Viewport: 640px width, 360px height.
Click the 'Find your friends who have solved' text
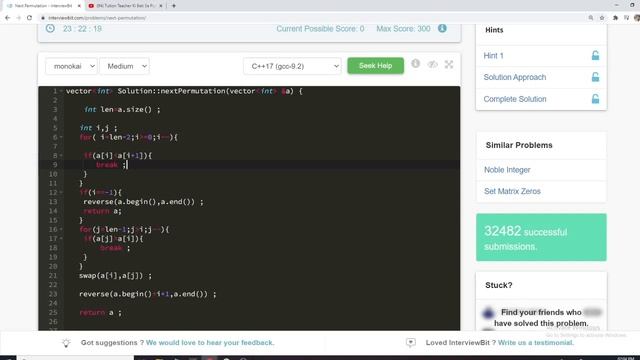coord(541,318)
